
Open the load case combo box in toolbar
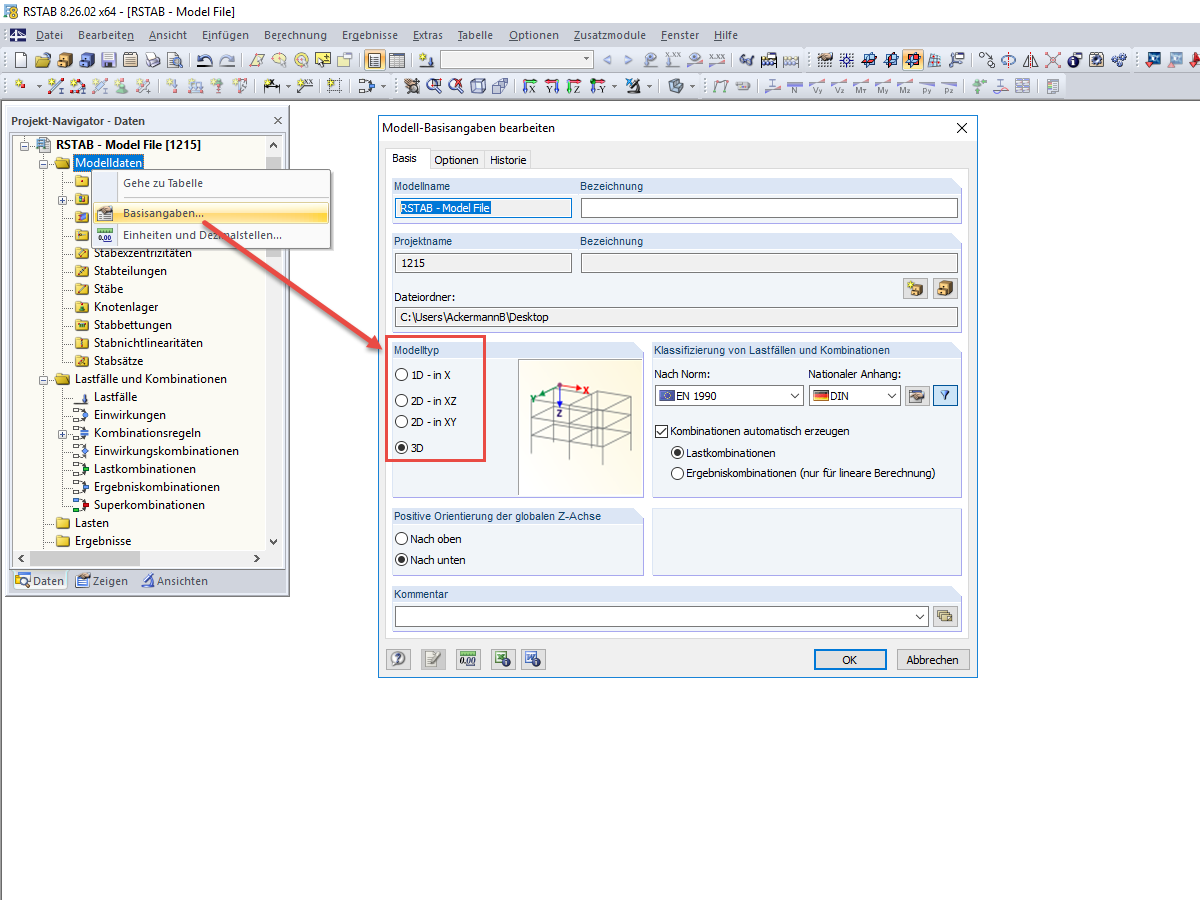point(516,60)
